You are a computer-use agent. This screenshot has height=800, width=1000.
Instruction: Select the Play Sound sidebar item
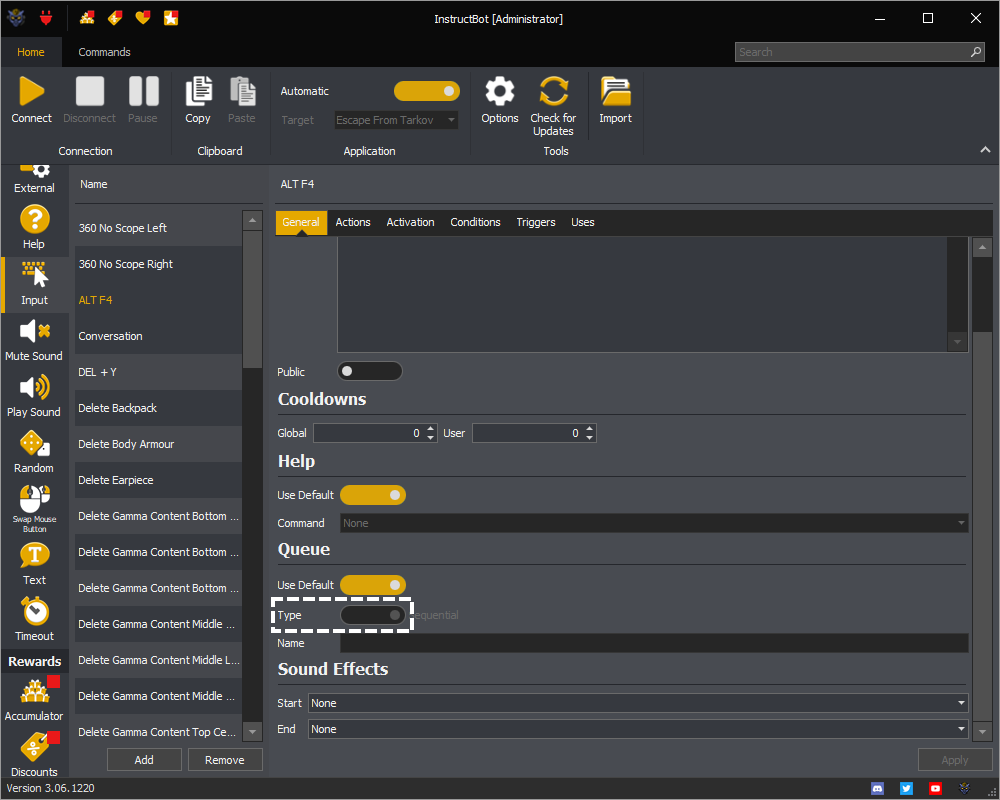pyautogui.click(x=34, y=396)
